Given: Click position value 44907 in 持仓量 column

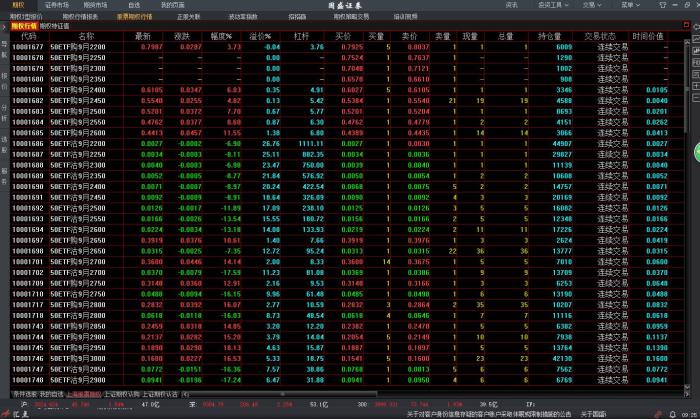Looking at the screenshot, I should 562,144.
